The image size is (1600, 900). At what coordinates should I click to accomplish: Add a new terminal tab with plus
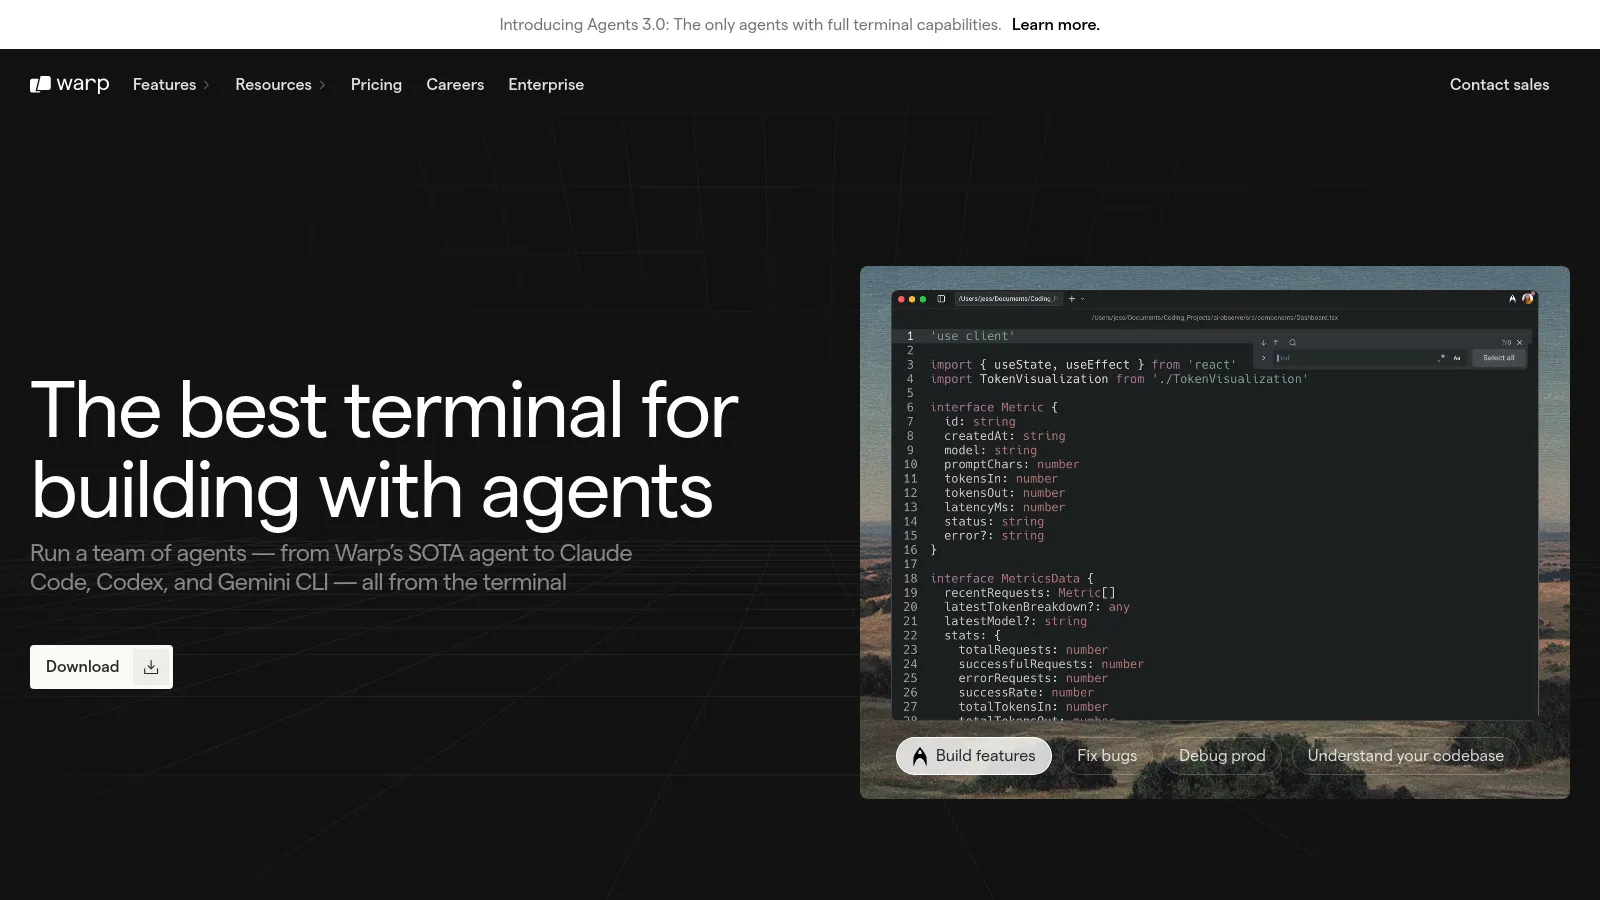[x=1071, y=299]
